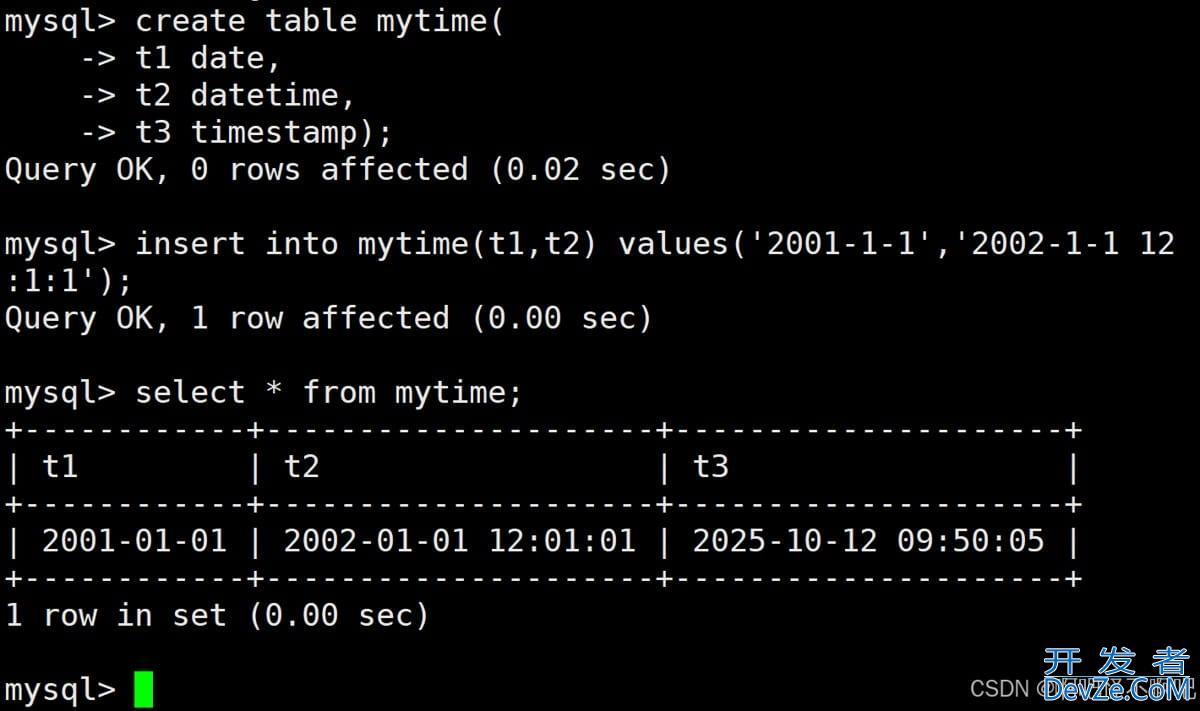The width and height of the screenshot is (1200, 711).
Task: Click the 开发者 watermark logo text
Action: (x=1115, y=662)
